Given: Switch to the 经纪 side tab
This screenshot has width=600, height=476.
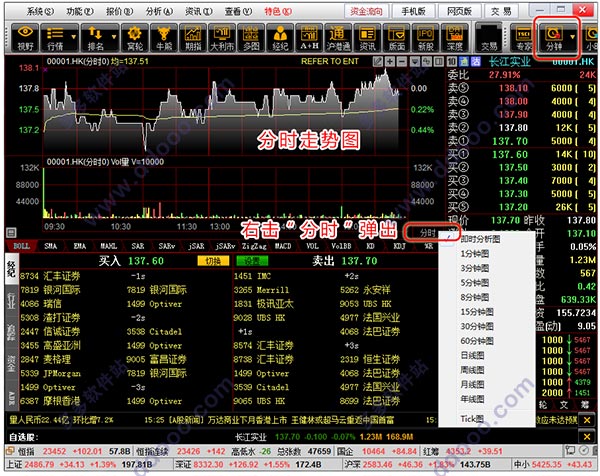Looking at the screenshot, I should tap(11, 269).
